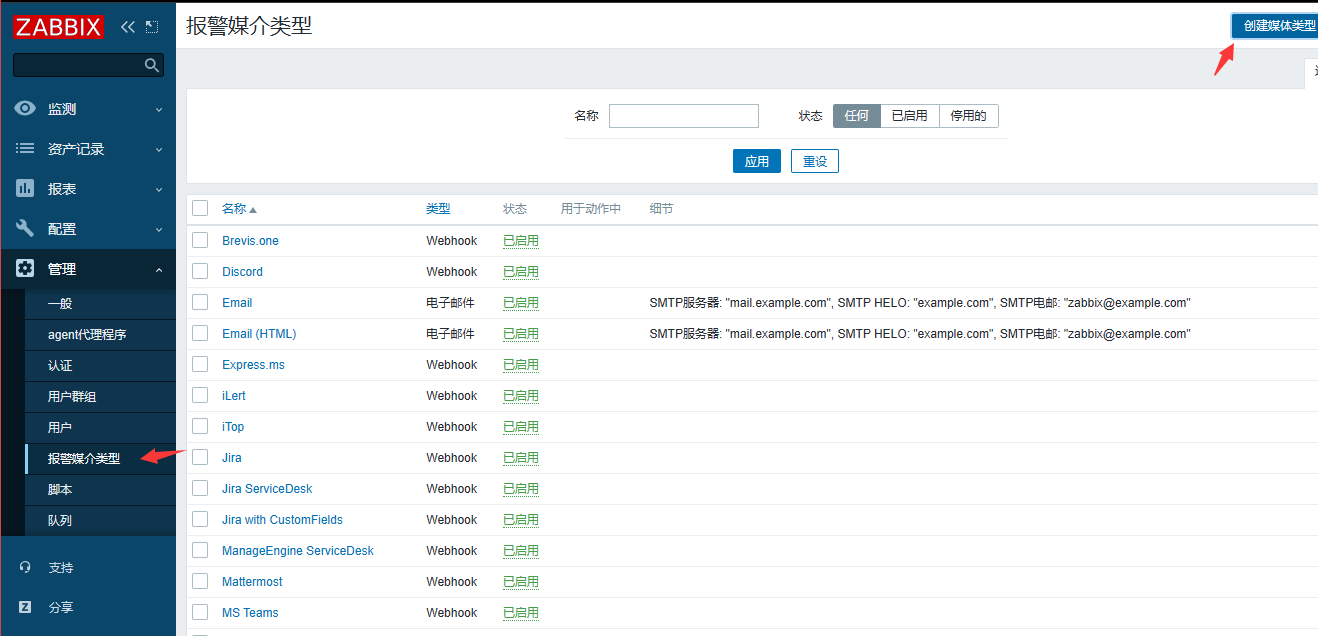Screen dimensions: 1318x636
Task: Open Email (HTML) media type link
Action: pos(259,333)
